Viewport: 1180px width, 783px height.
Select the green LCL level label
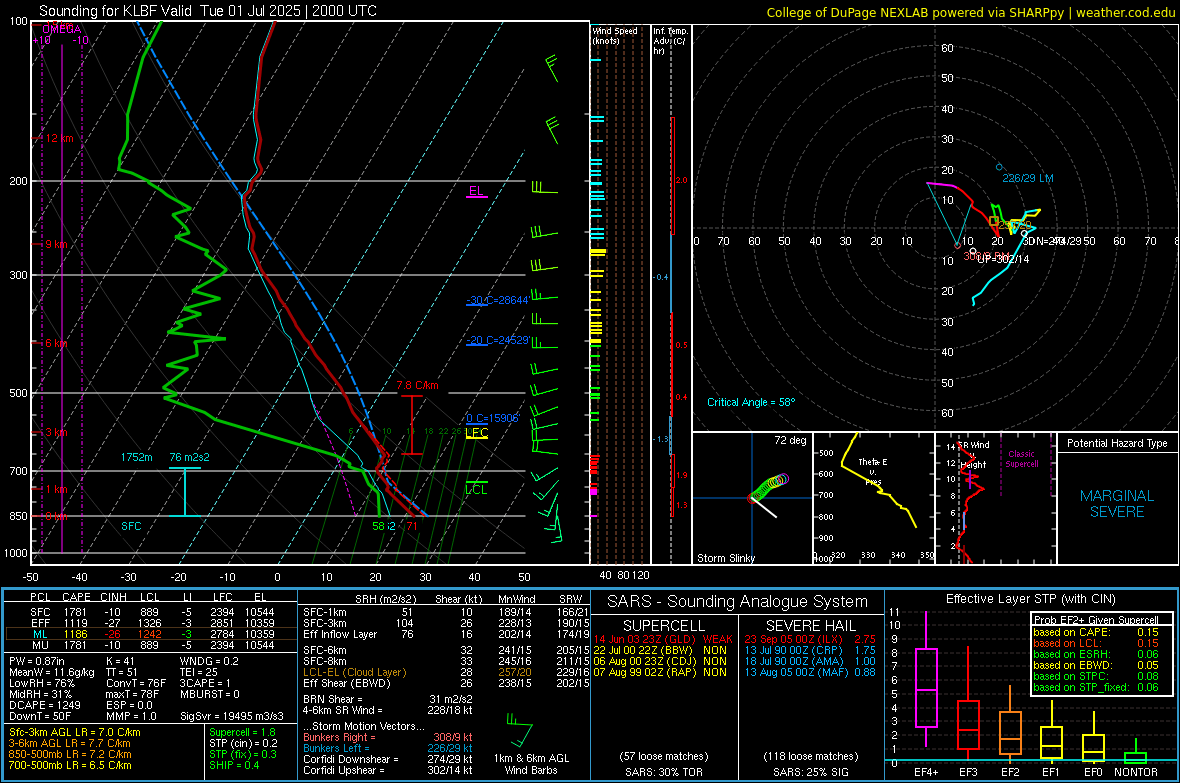tap(476, 489)
